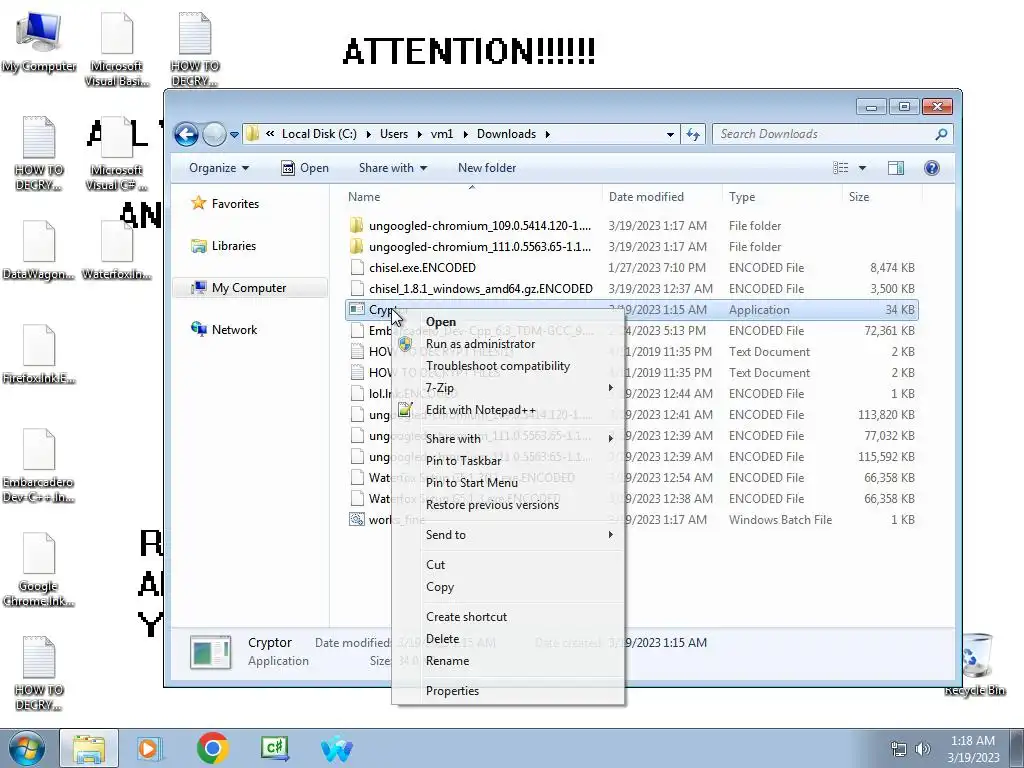Image resolution: width=1024 pixels, height=768 pixels.
Task: Expand arrow after Local Disk (C:)
Action: 368,134
